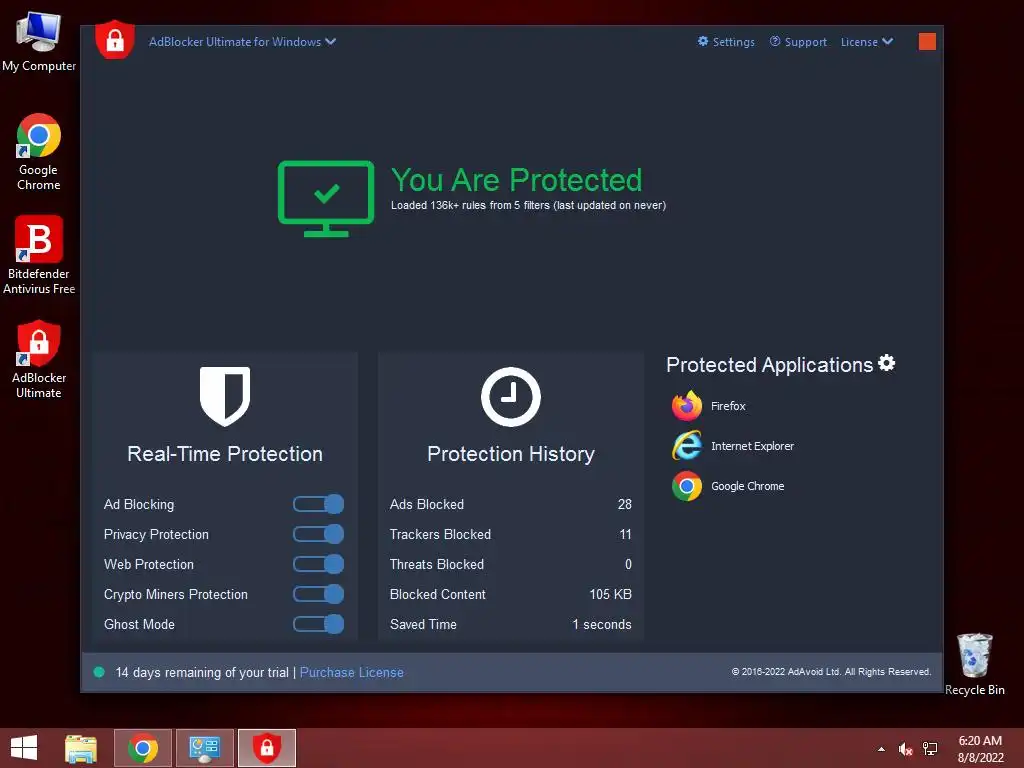
Task: Click the Trackers Blocked value 11
Action: coord(625,534)
